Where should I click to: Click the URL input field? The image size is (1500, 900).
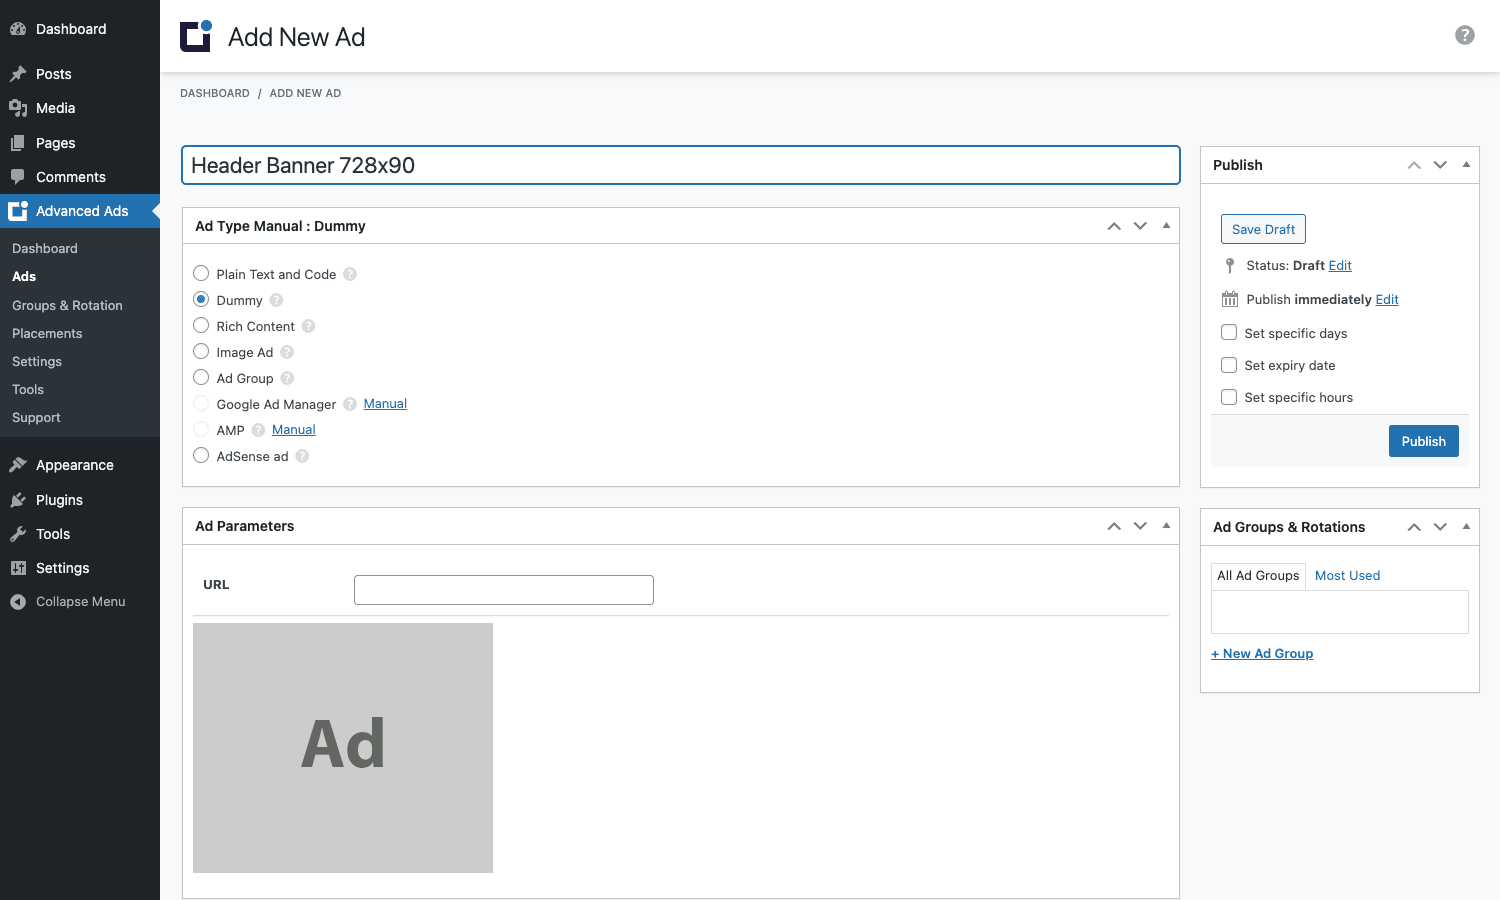tap(504, 590)
